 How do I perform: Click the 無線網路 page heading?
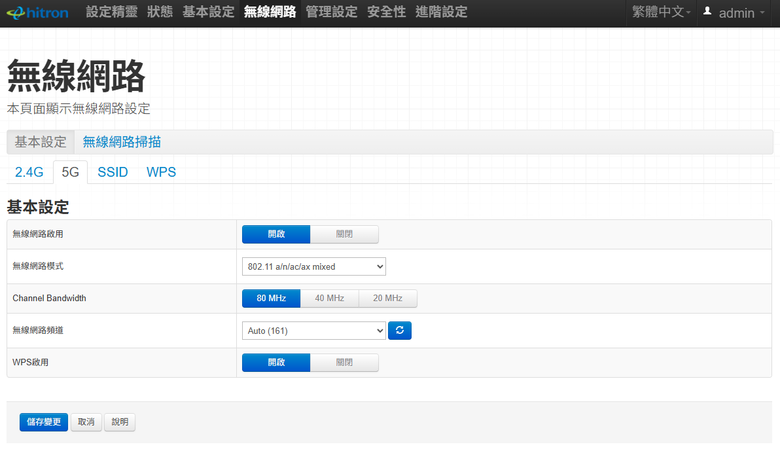coord(76,76)
